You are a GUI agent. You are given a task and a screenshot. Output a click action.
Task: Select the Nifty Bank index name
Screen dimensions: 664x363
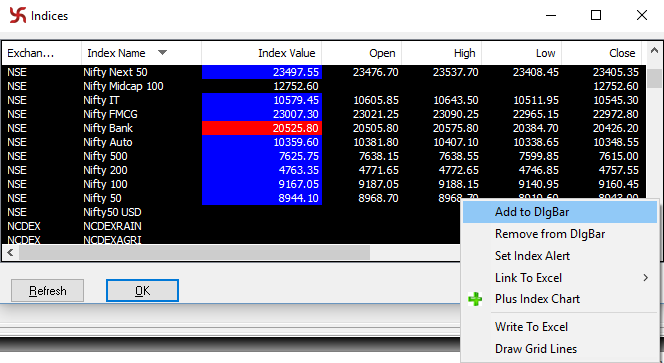click(x=108, y=128)
